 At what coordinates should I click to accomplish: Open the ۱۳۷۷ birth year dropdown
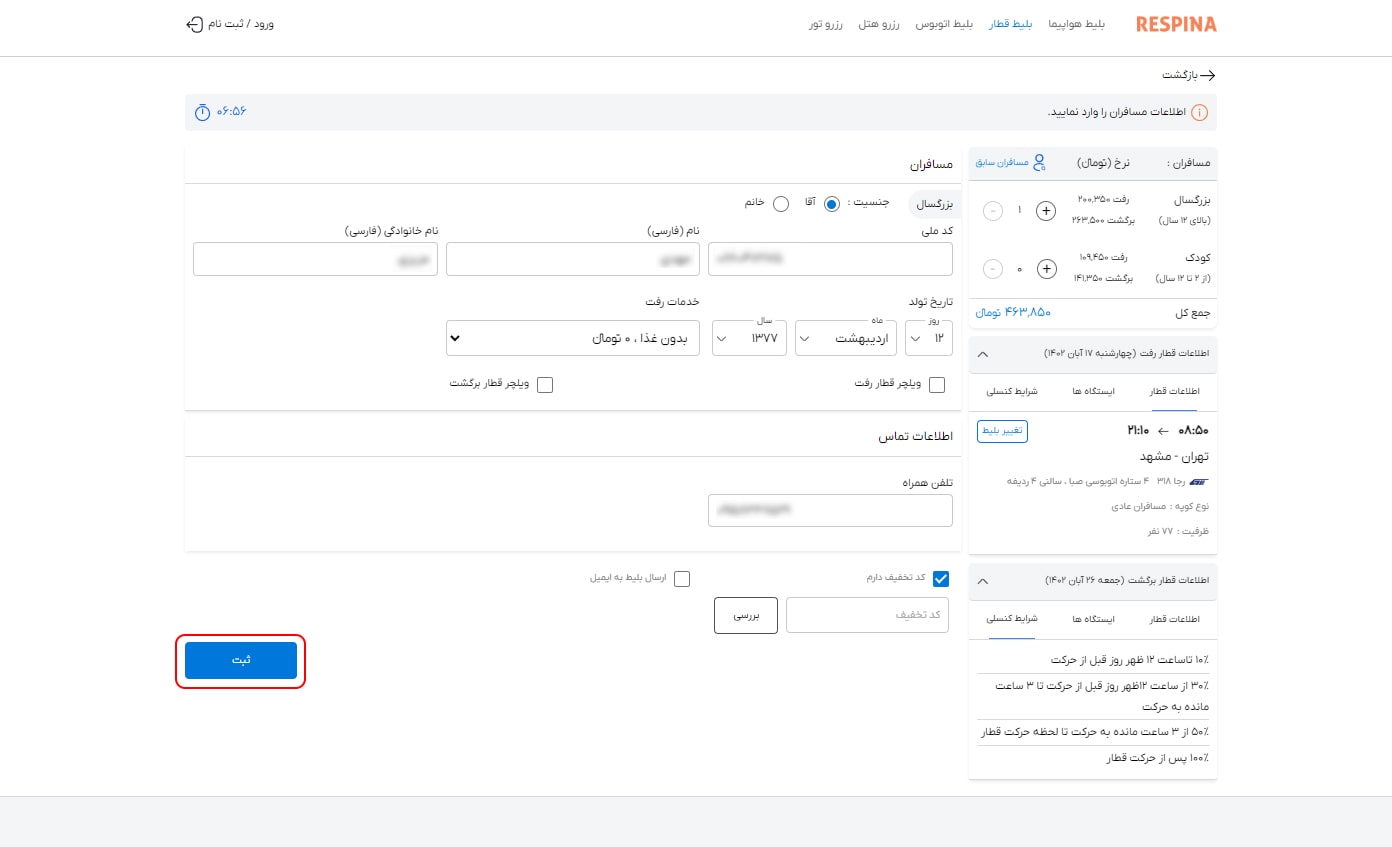click(748, 337)
